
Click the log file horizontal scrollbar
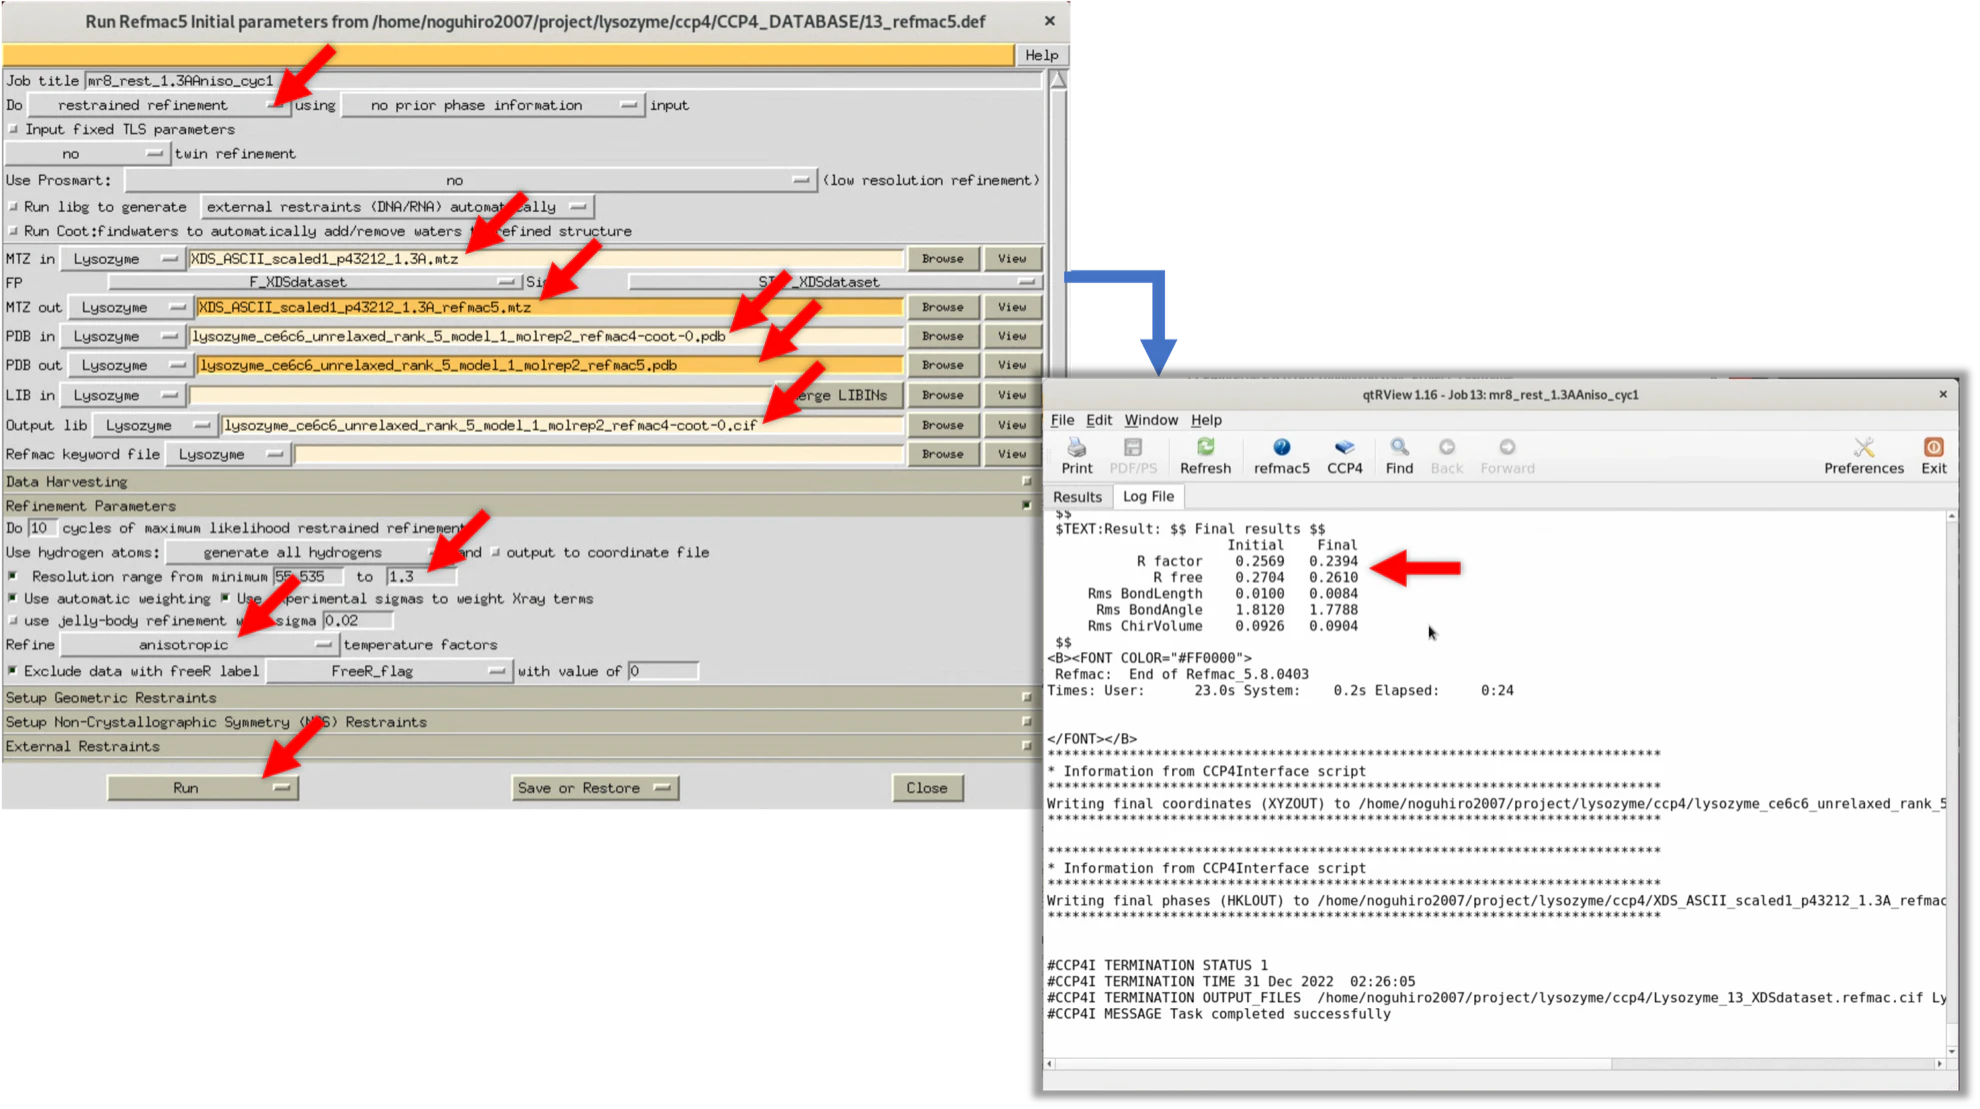tap(1495, 1064)
